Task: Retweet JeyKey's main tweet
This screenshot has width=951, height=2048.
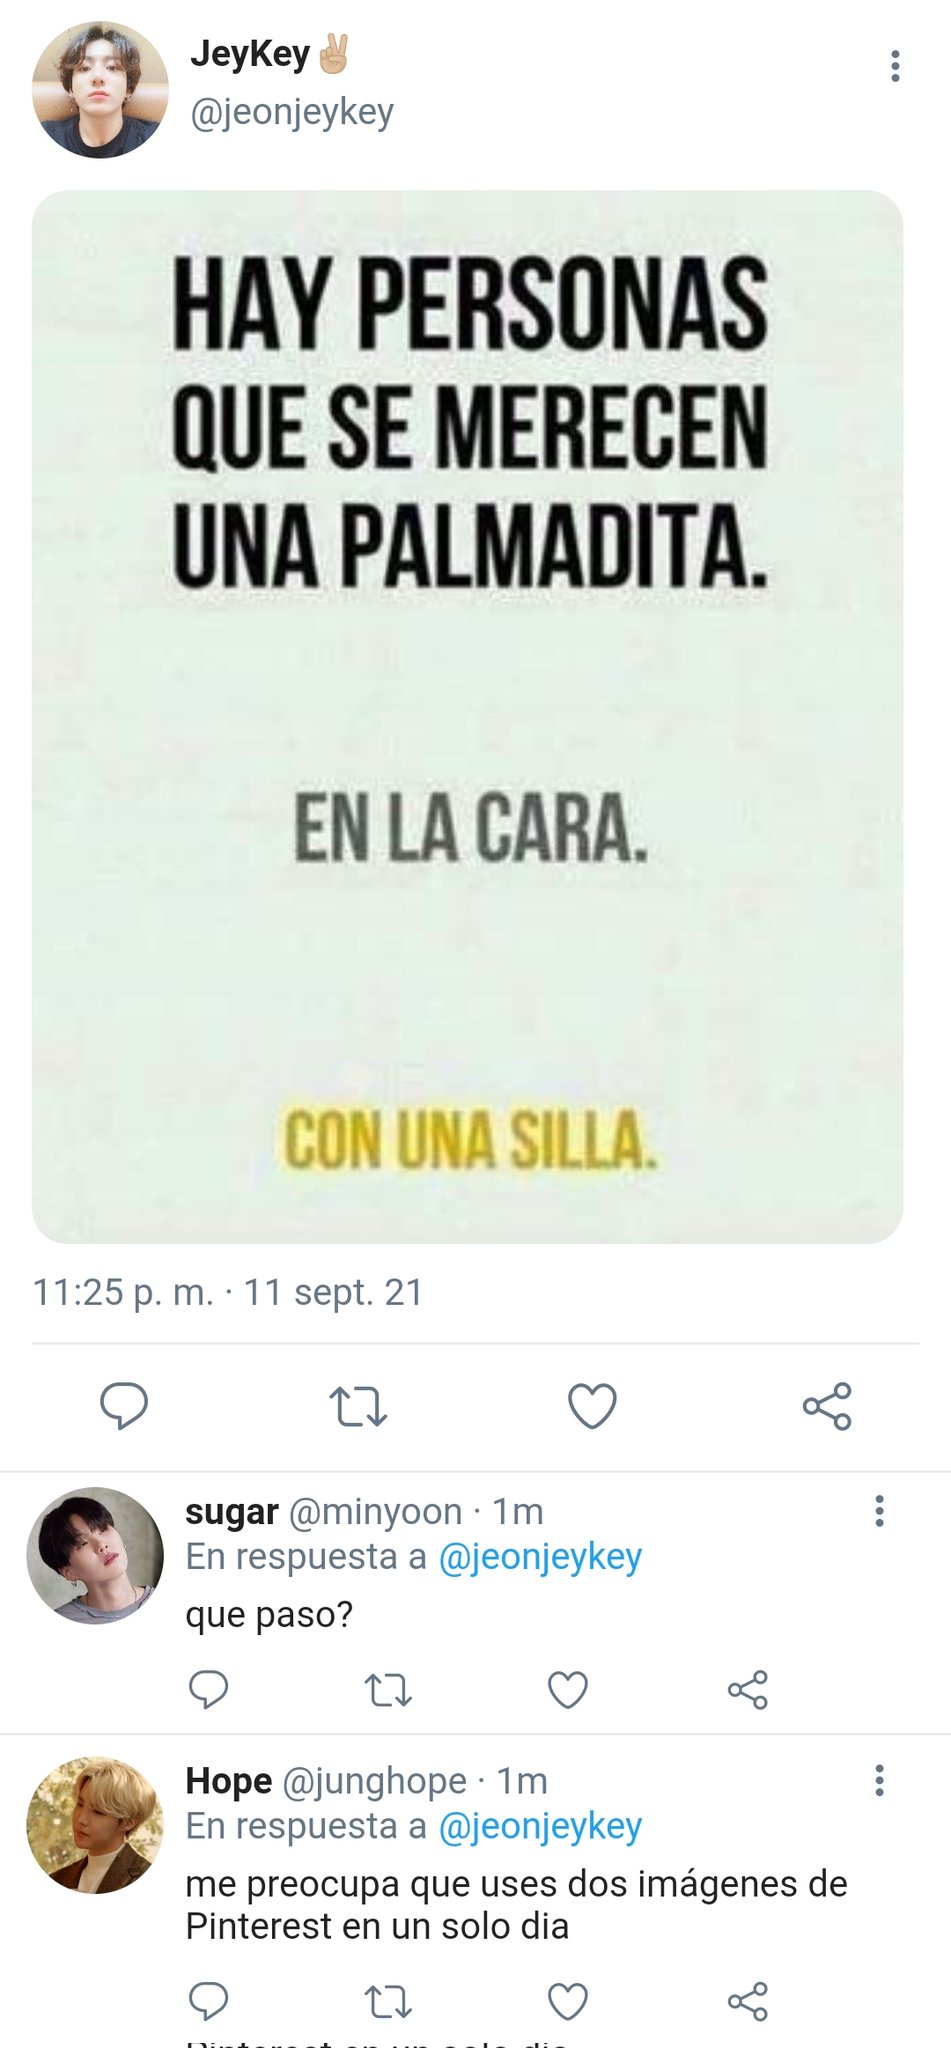Action: [x=358, y=1406]
